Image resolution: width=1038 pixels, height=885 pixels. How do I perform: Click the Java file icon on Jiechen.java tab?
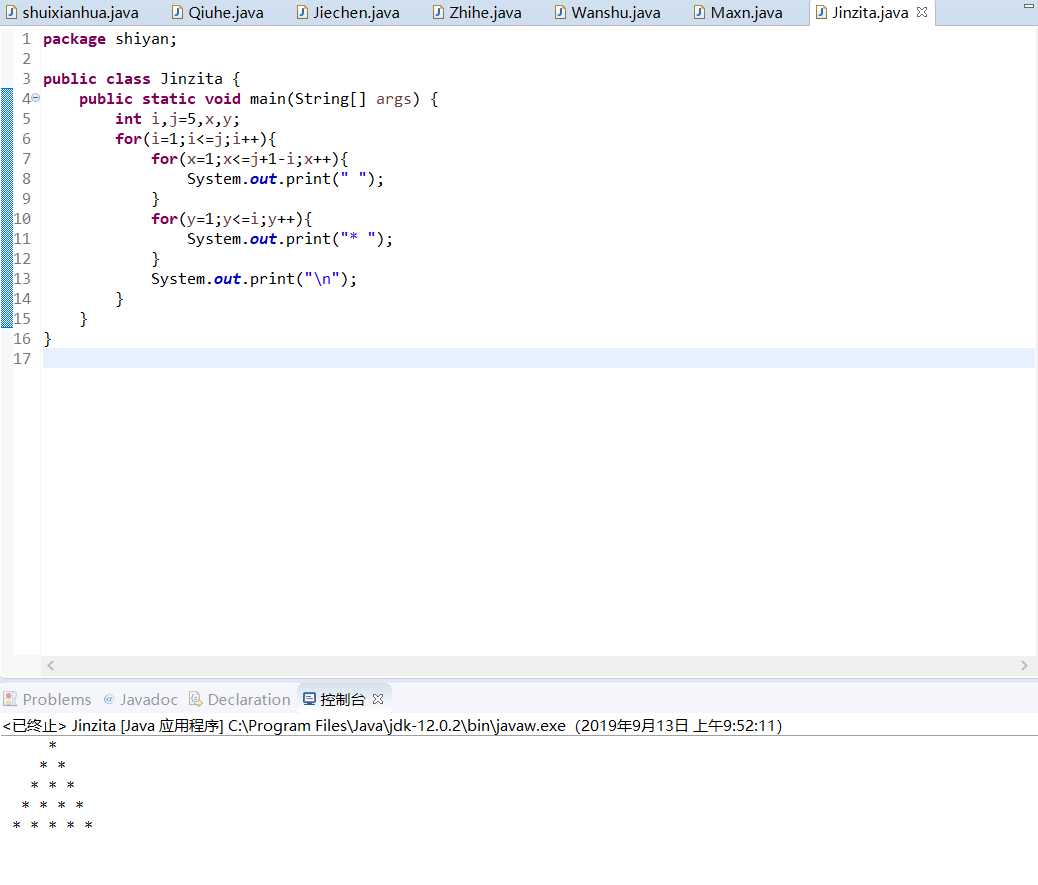pyautogui.click(x=302, y=13)
